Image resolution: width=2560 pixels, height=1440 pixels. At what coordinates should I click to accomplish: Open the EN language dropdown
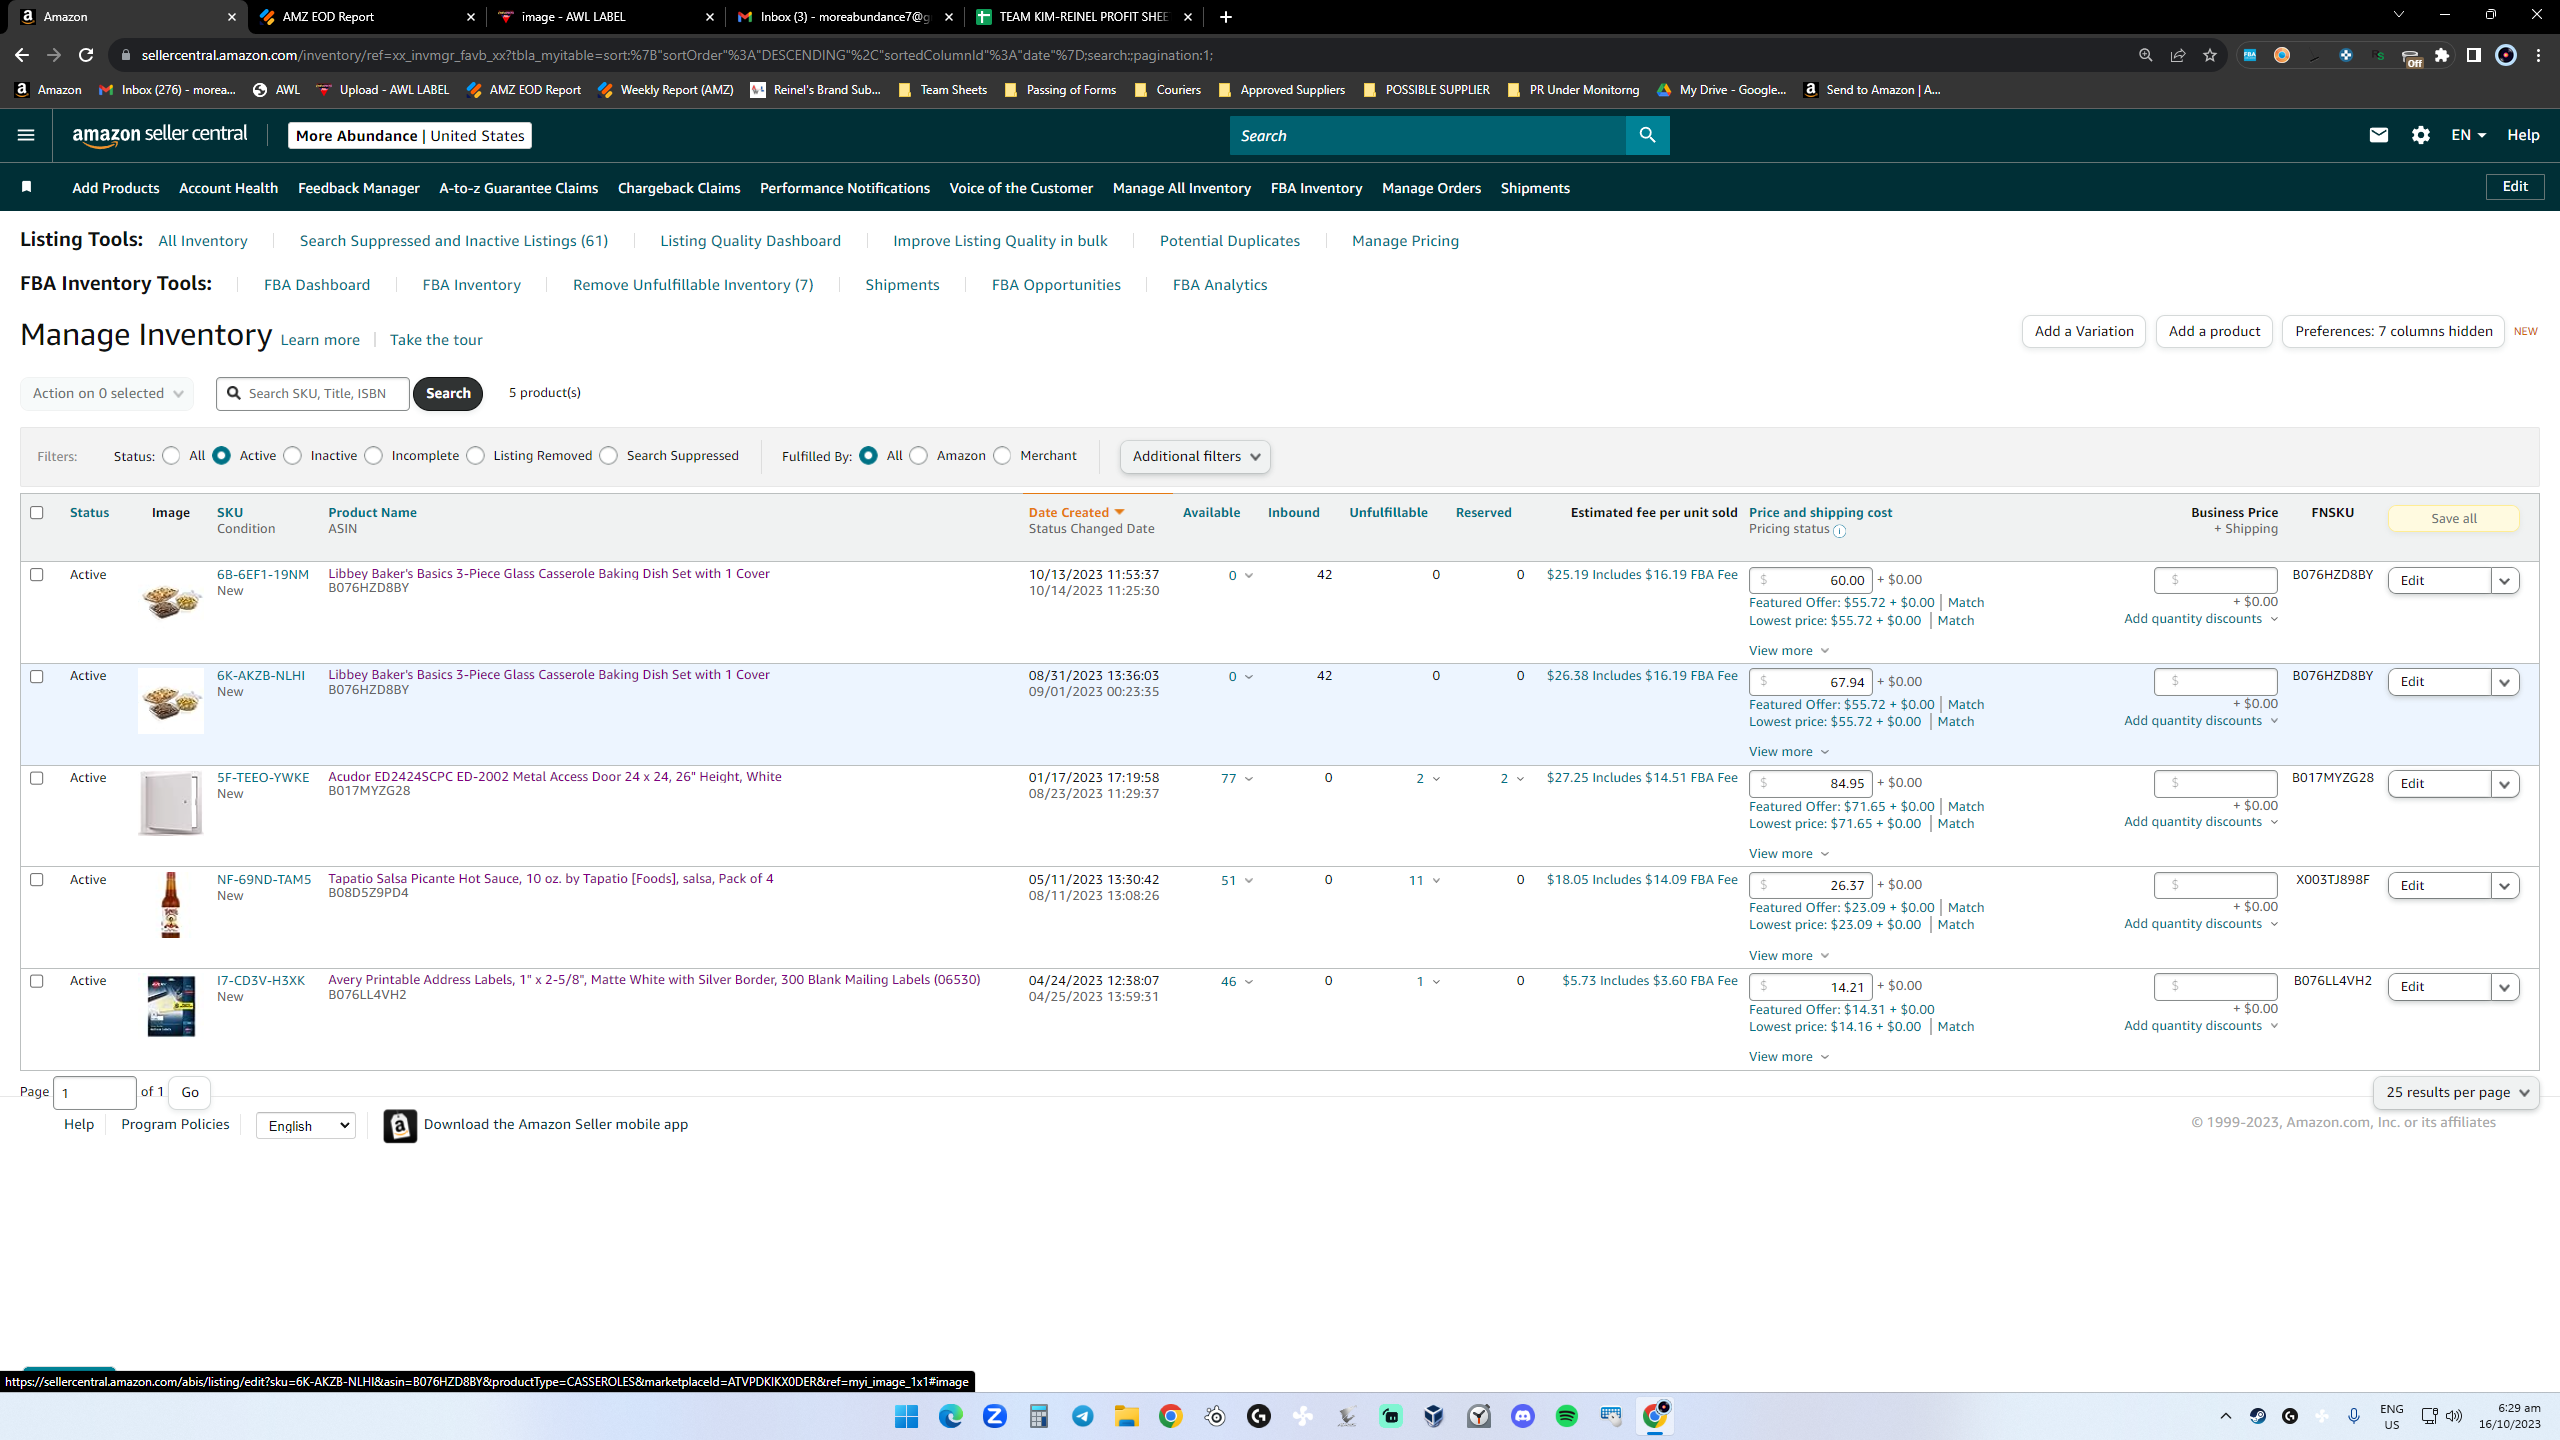click(x=2468, y=135)
